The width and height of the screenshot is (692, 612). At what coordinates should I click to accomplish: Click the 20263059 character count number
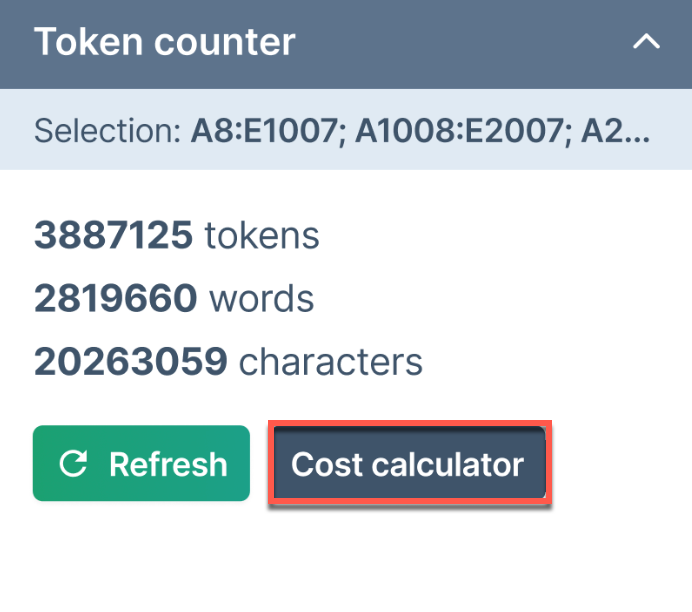click(131, 362)
